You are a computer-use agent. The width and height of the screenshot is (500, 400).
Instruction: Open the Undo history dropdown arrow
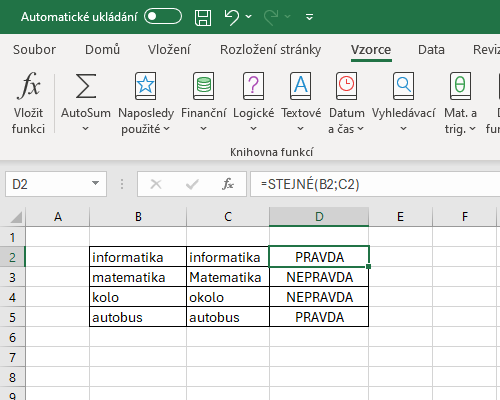coord(249,16)
